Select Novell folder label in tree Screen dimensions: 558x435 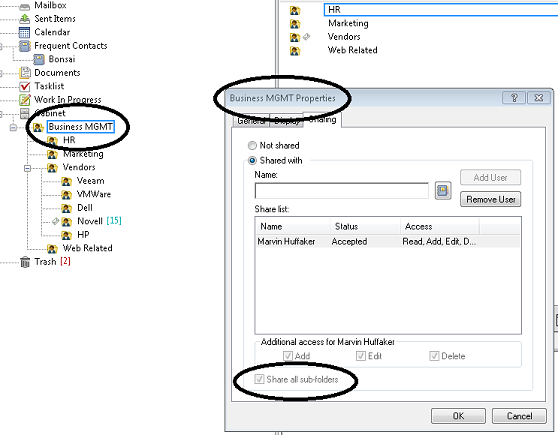click(90, 221)
